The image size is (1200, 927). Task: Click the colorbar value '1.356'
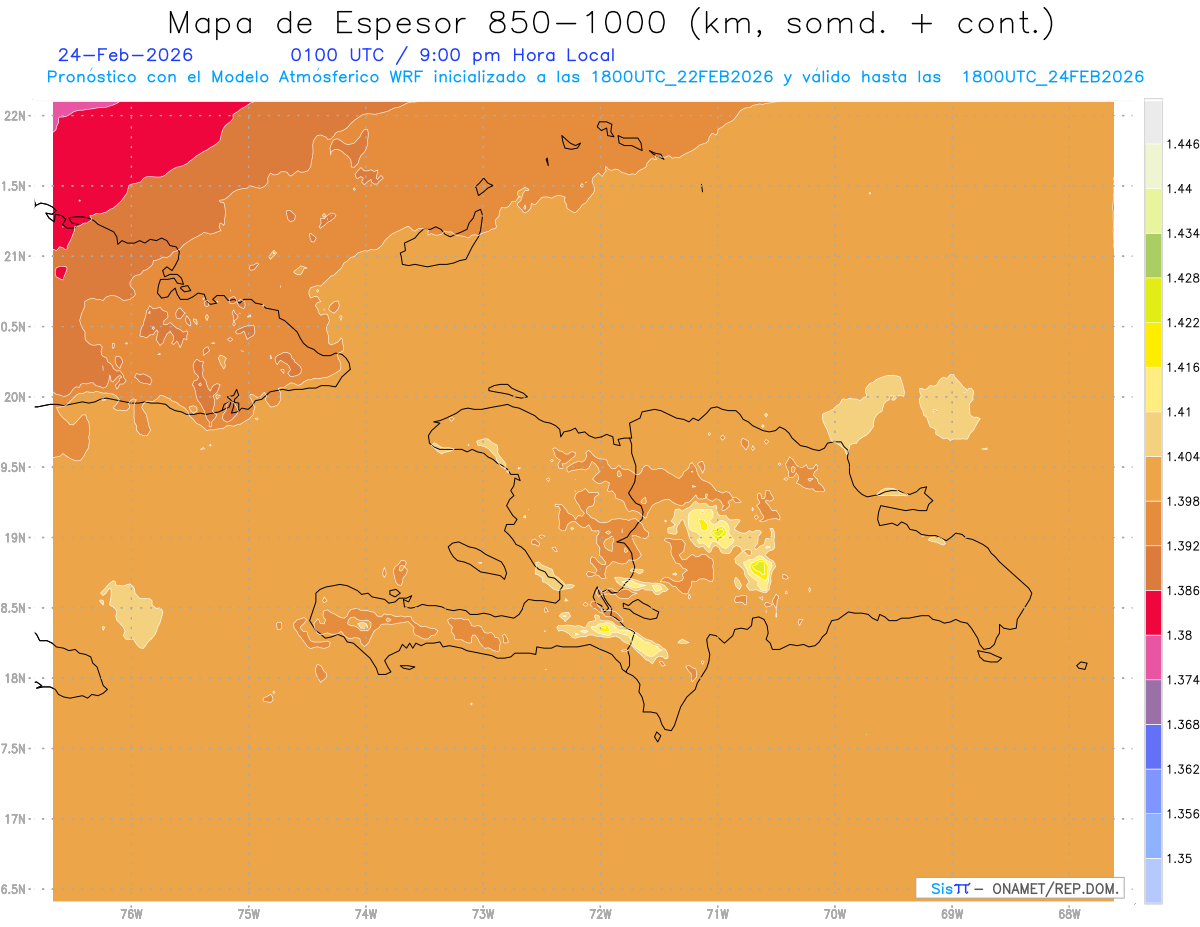pos(1184,814)
